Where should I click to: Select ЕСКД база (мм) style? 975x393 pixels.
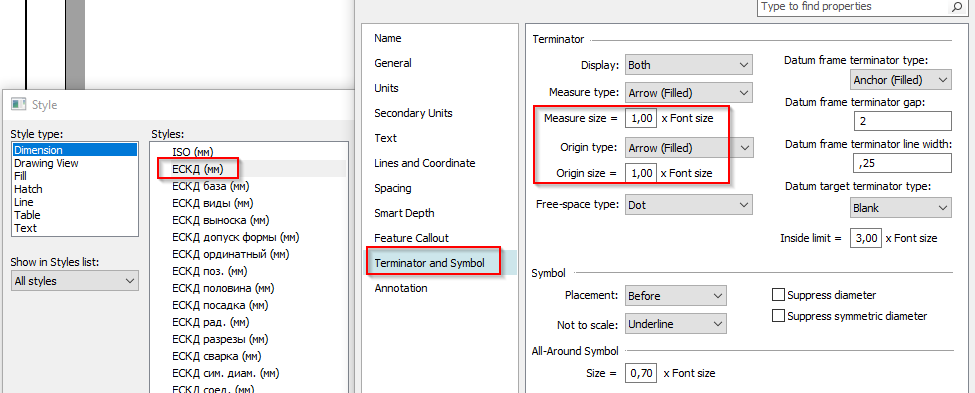[x=210, y=186]
